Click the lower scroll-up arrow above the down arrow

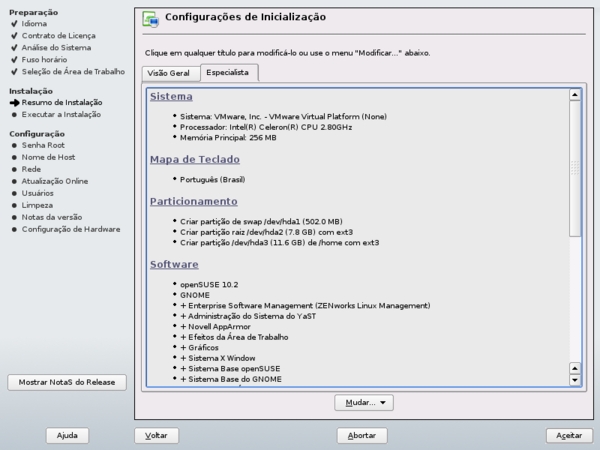(x=575, y=368)
